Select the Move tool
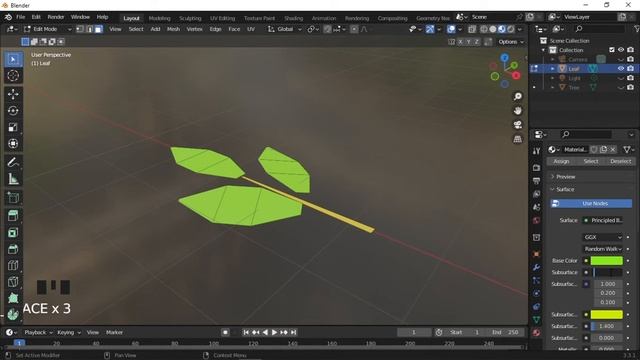The image size is (640, 360). (x=13, y=94)
